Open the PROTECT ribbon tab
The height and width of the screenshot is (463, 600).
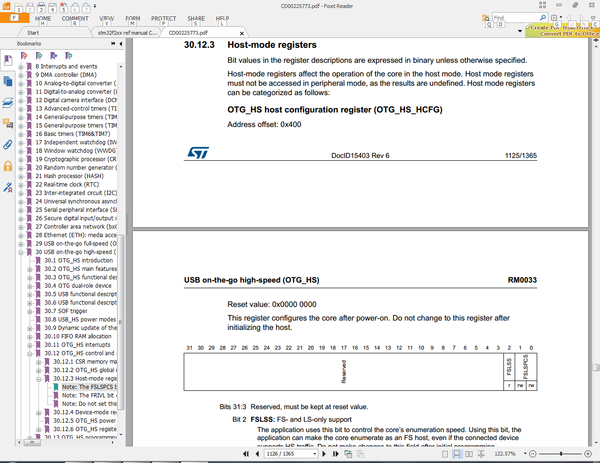[163, 18]
